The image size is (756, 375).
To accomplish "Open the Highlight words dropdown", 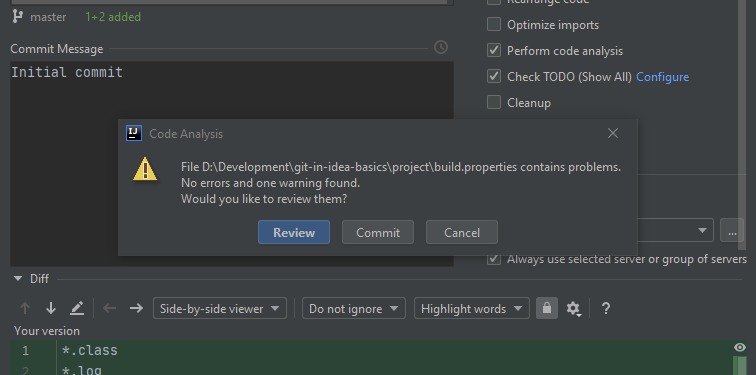I will [x=472, y=308].
